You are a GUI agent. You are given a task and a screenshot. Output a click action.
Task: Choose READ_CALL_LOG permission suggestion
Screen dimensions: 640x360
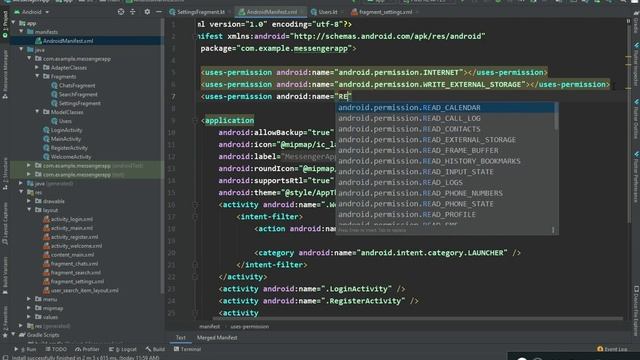point(445,118)
